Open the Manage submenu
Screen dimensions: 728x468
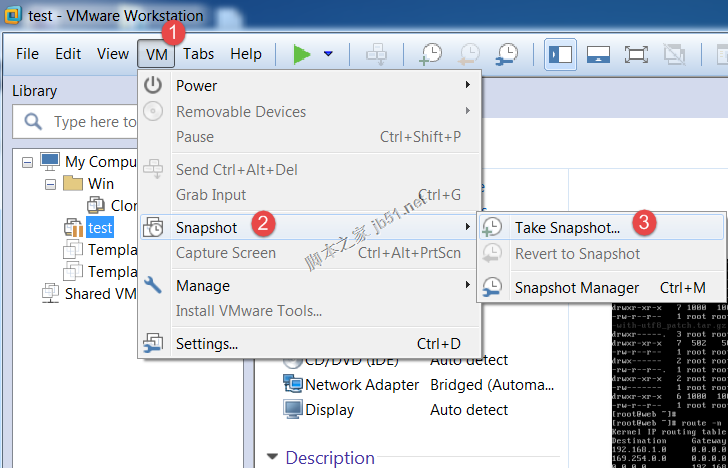203,286
